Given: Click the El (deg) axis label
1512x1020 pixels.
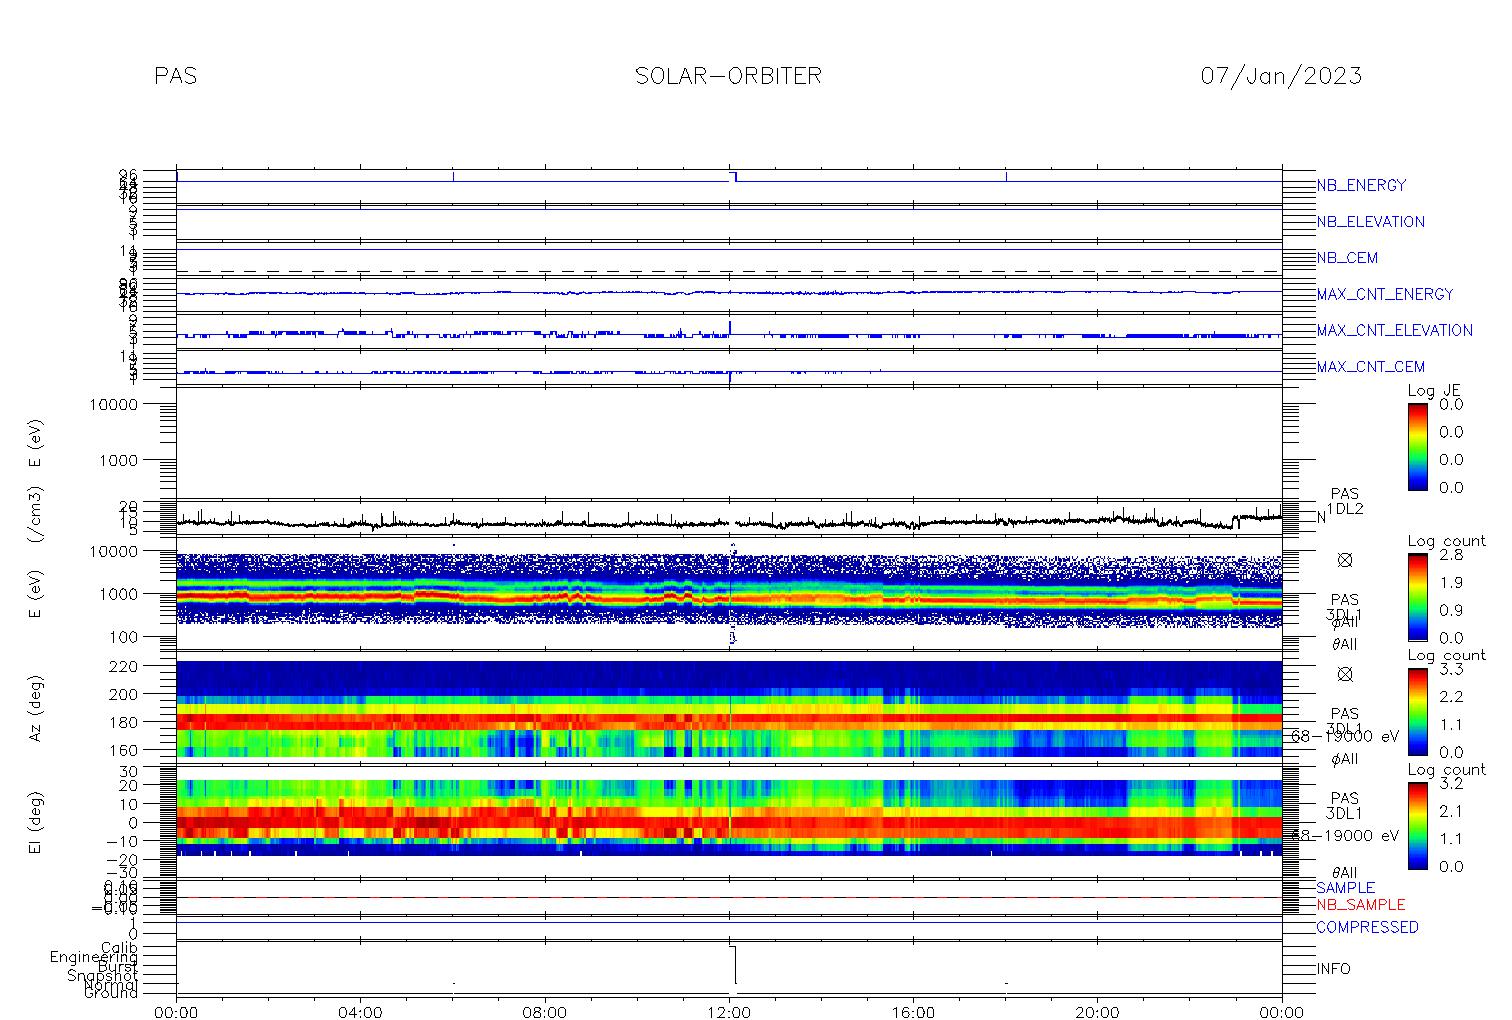Looking at the screenshot, I should click(36, 823).
